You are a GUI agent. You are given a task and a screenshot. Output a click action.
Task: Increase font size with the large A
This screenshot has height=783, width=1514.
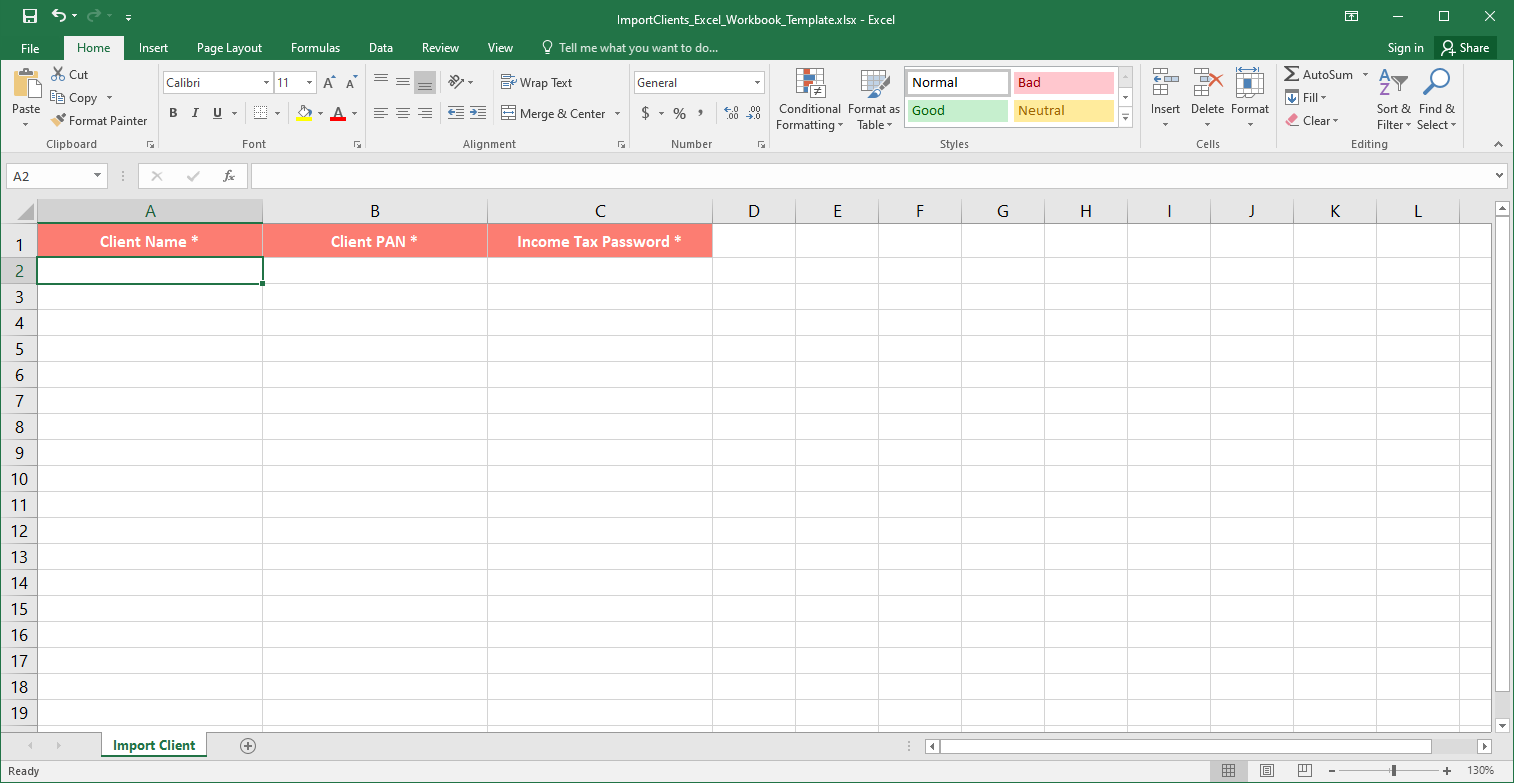(x=330, y=83)
